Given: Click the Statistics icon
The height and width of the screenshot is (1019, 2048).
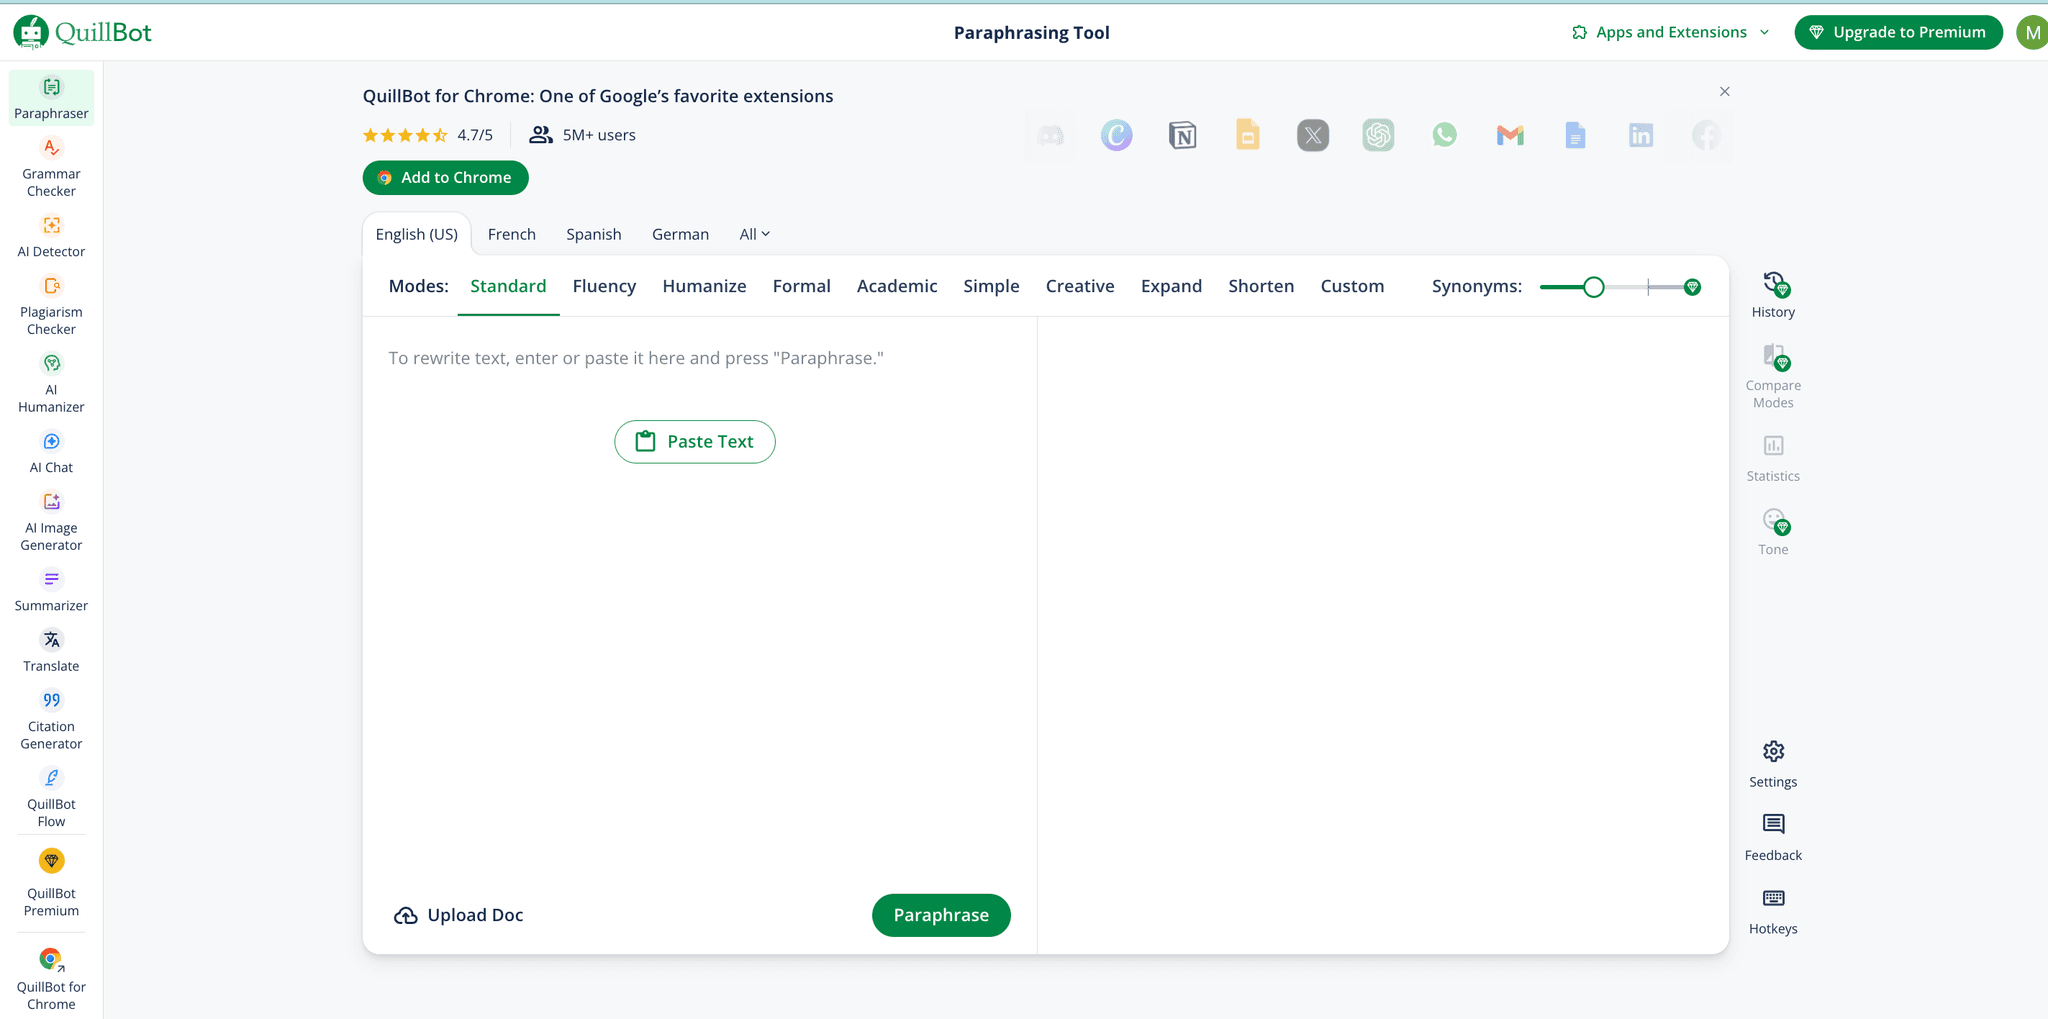Looking at the screenshot, I should pos(1773,457).
